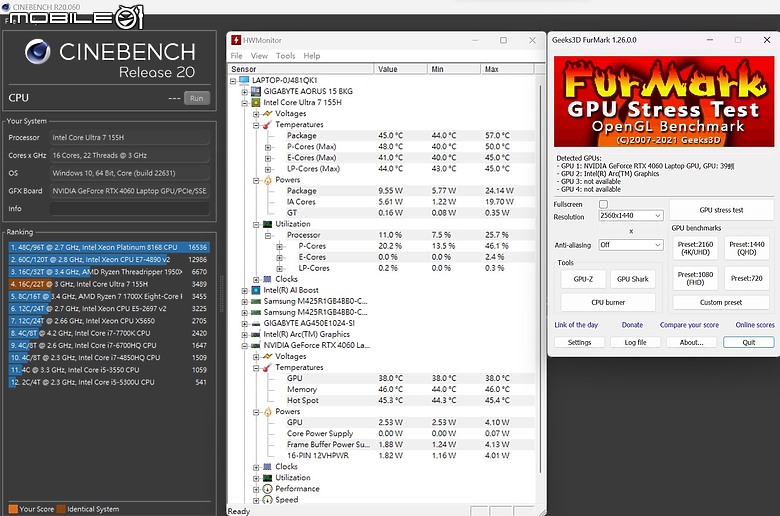780x516 pixels.
Task: Click the Quit button in FurMark
Action: (x=749, y=342)
